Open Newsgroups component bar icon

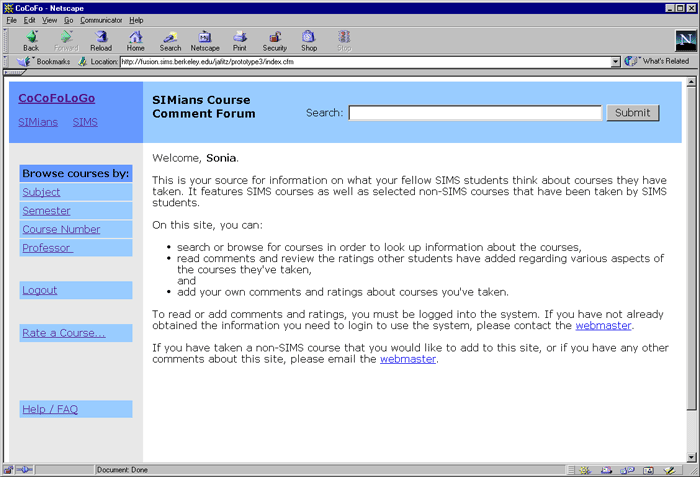click(627, 470)
